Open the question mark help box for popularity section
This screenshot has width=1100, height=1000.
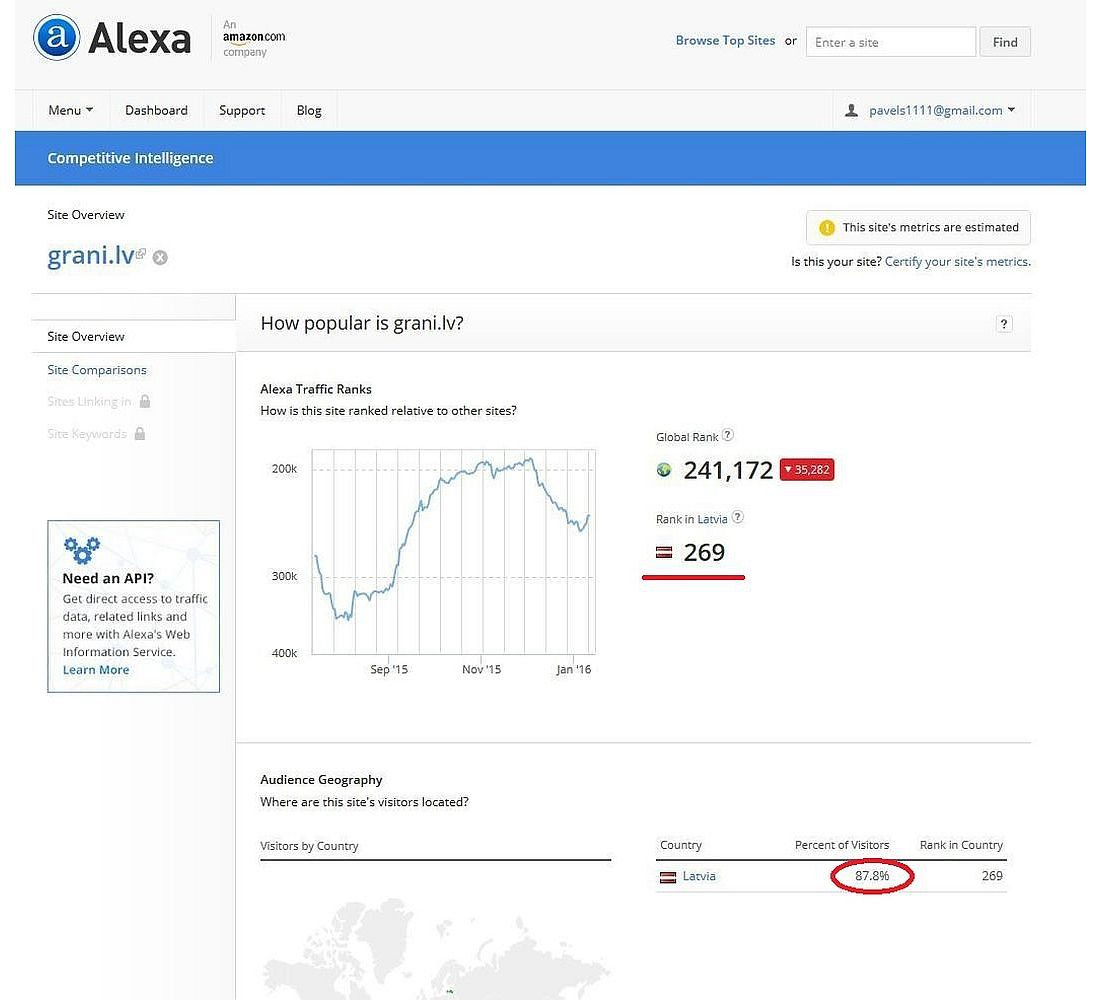click(1004, 323)
